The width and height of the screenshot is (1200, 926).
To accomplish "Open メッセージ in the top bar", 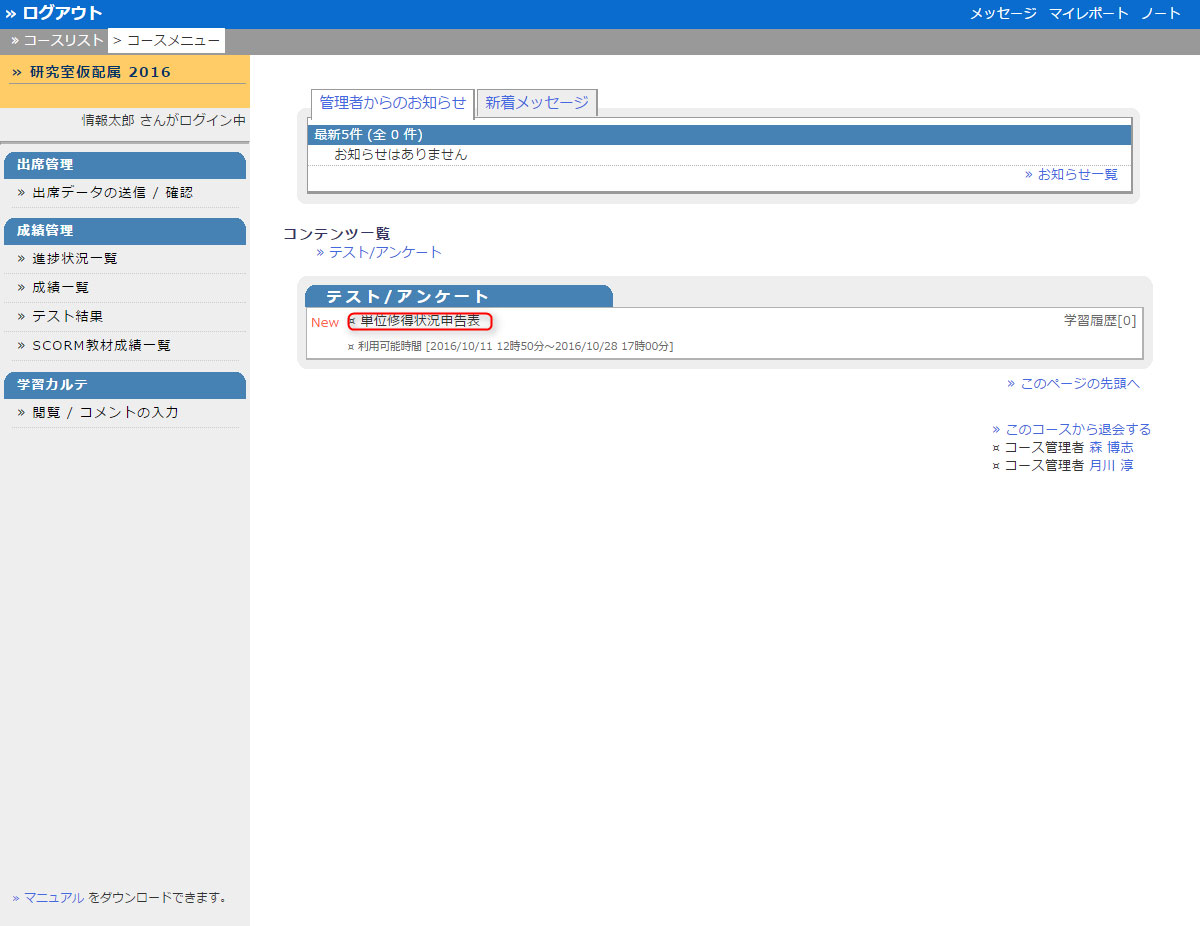I will pyautogui.click(x=1003, y=13).
